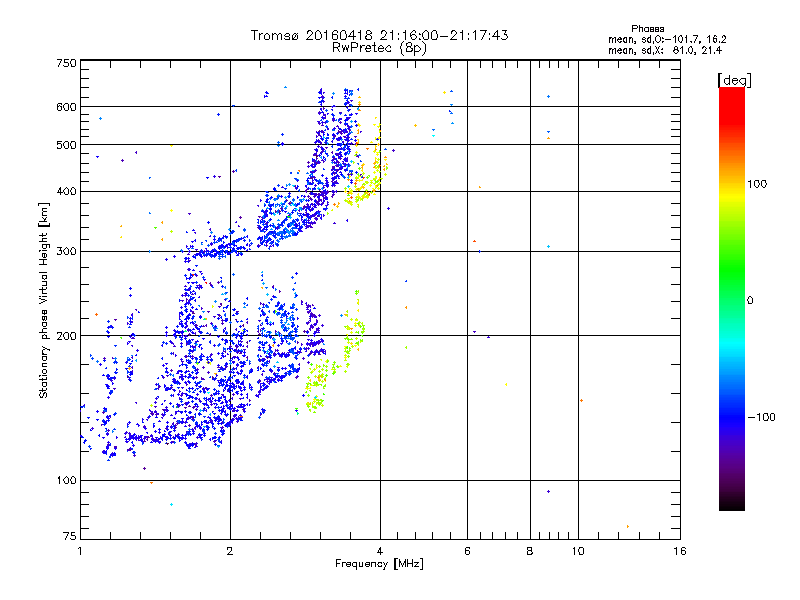
Task: Click the x-axis '1' tick label
Action: 80,551
